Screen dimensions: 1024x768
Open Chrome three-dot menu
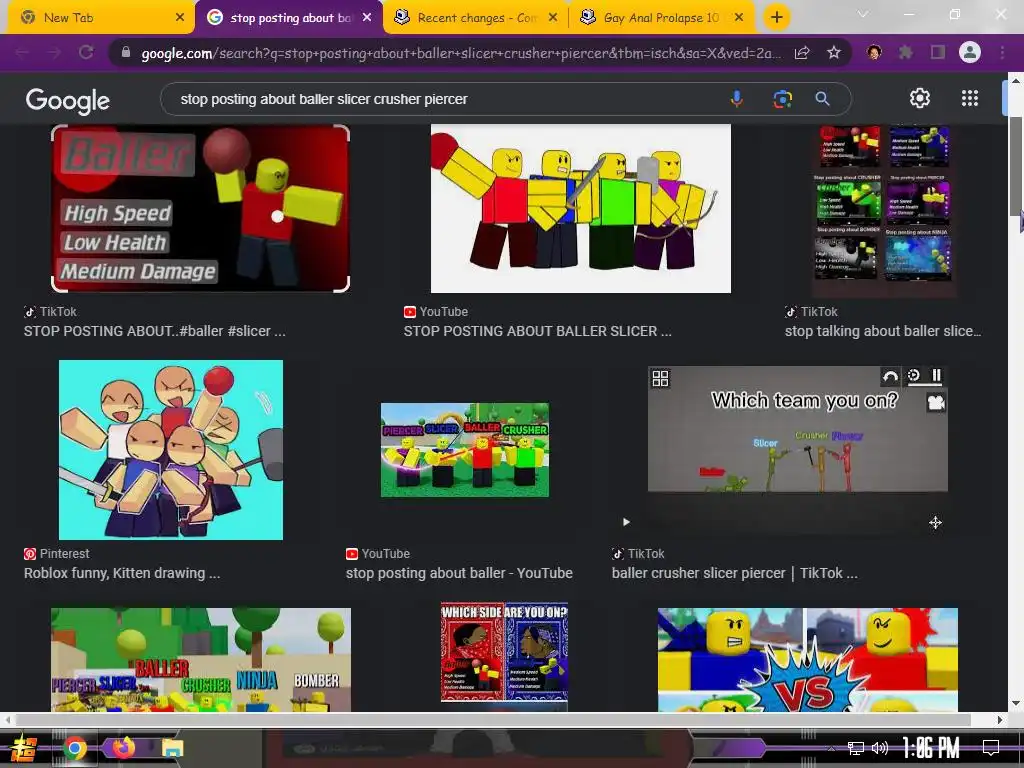click(1002, 52)
